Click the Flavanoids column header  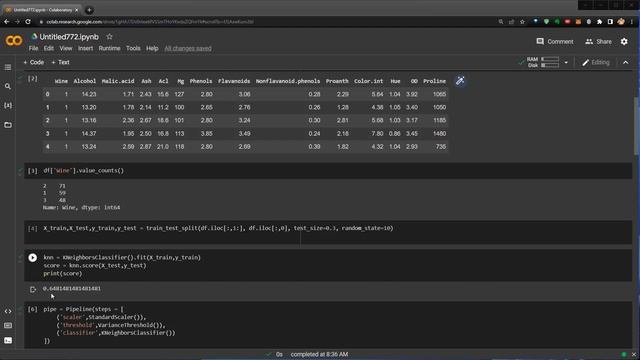(234, 81)
